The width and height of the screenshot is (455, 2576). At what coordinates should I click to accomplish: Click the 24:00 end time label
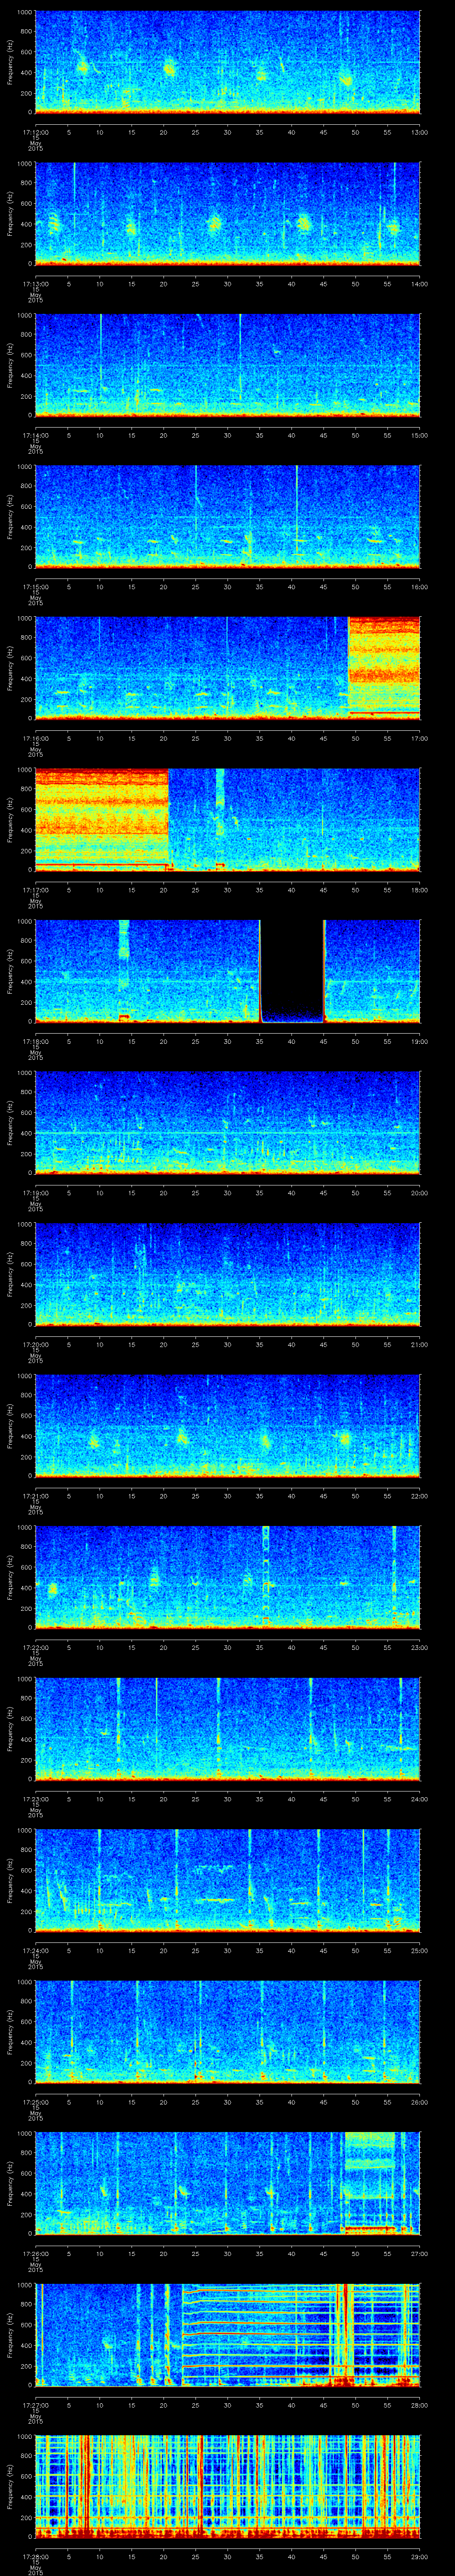pos(419,1798)
